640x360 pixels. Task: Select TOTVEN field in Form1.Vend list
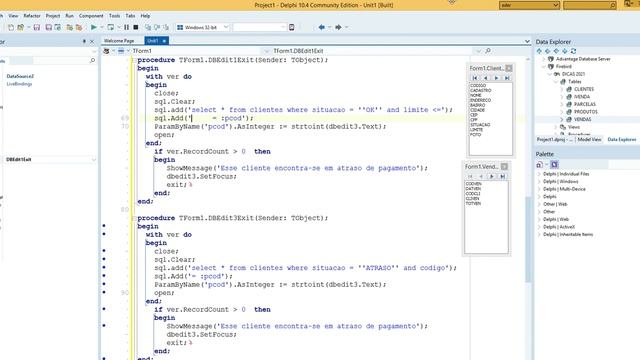[473, 203]
